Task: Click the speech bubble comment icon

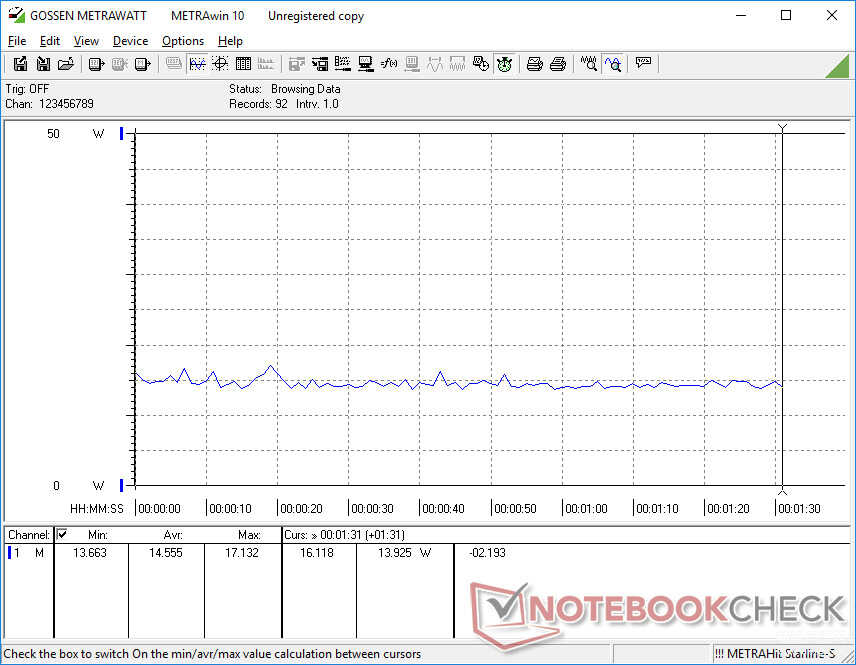Action: pyautogui.click(x=643, y=64)
